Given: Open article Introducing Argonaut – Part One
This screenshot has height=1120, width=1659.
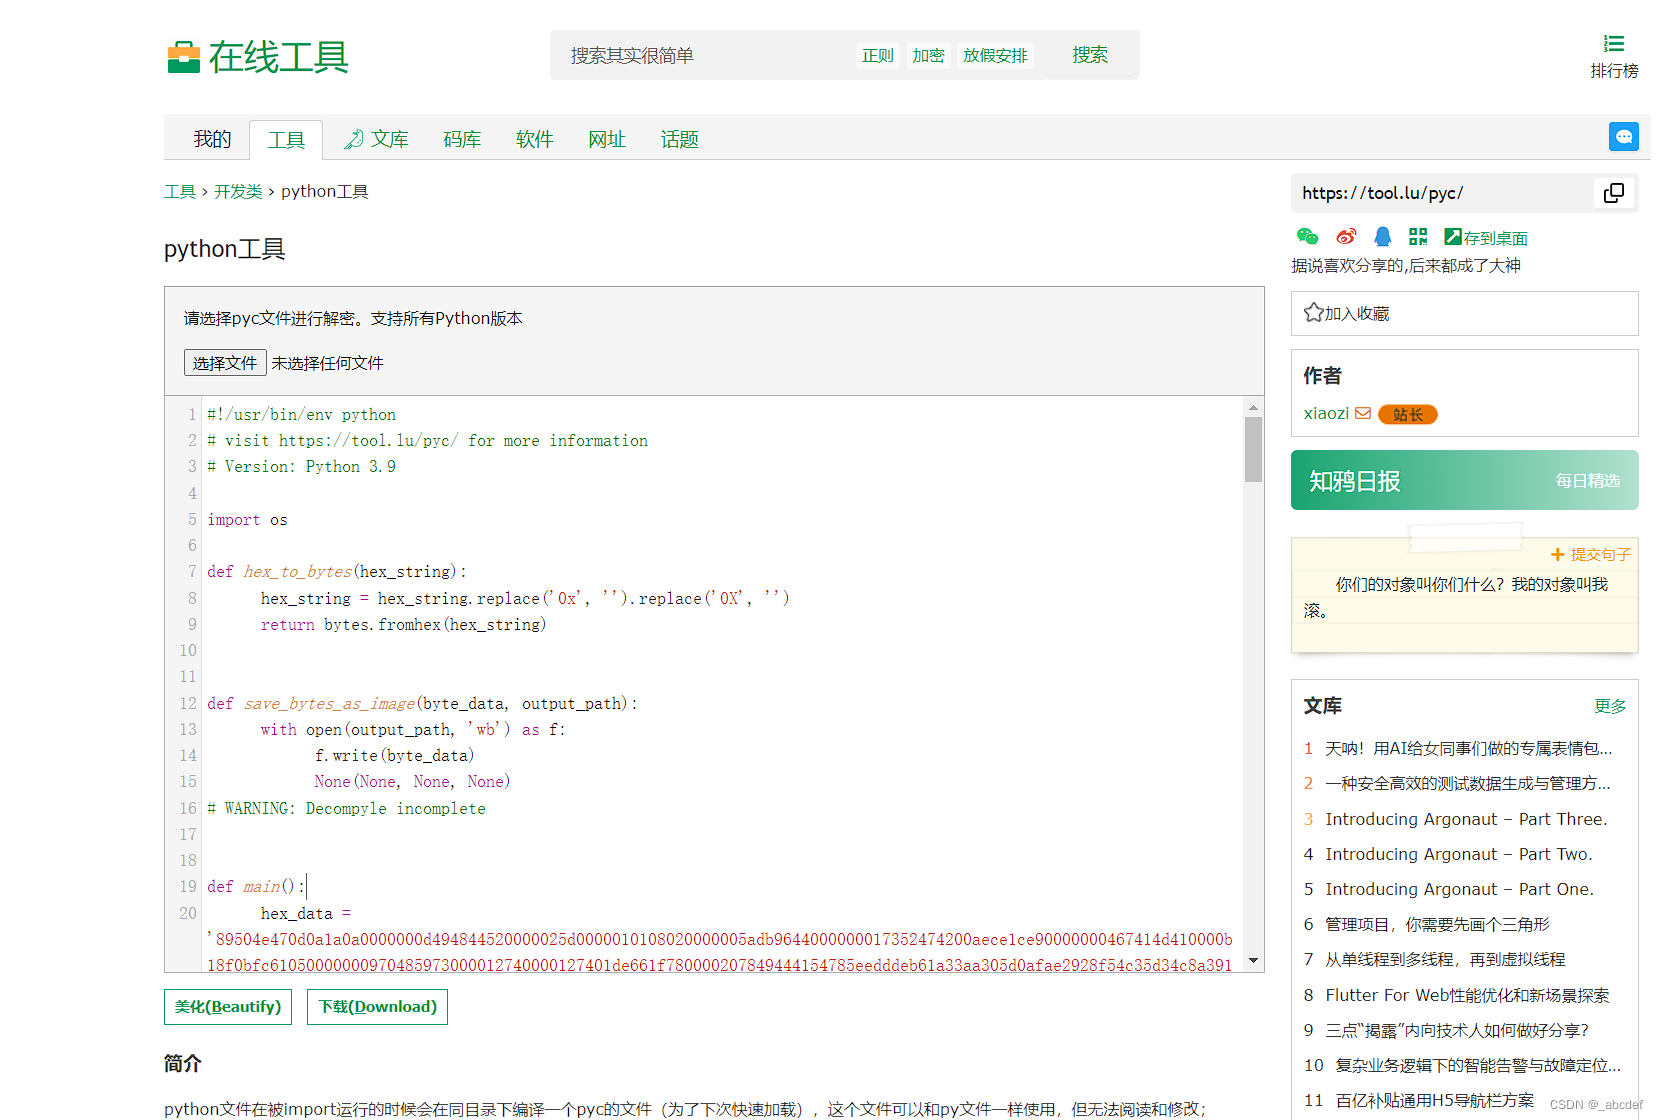Looking at the screenshot, I should (x=1460, y=889).
